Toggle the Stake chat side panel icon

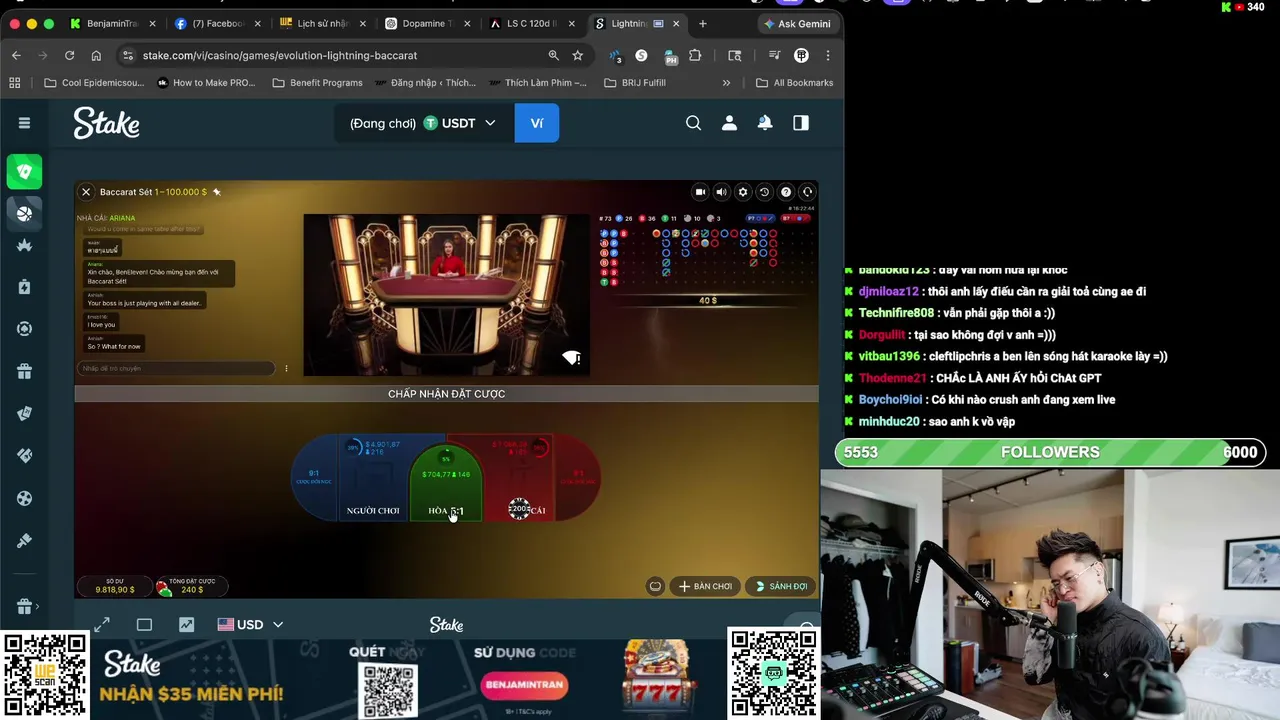[x=801, y=123]
